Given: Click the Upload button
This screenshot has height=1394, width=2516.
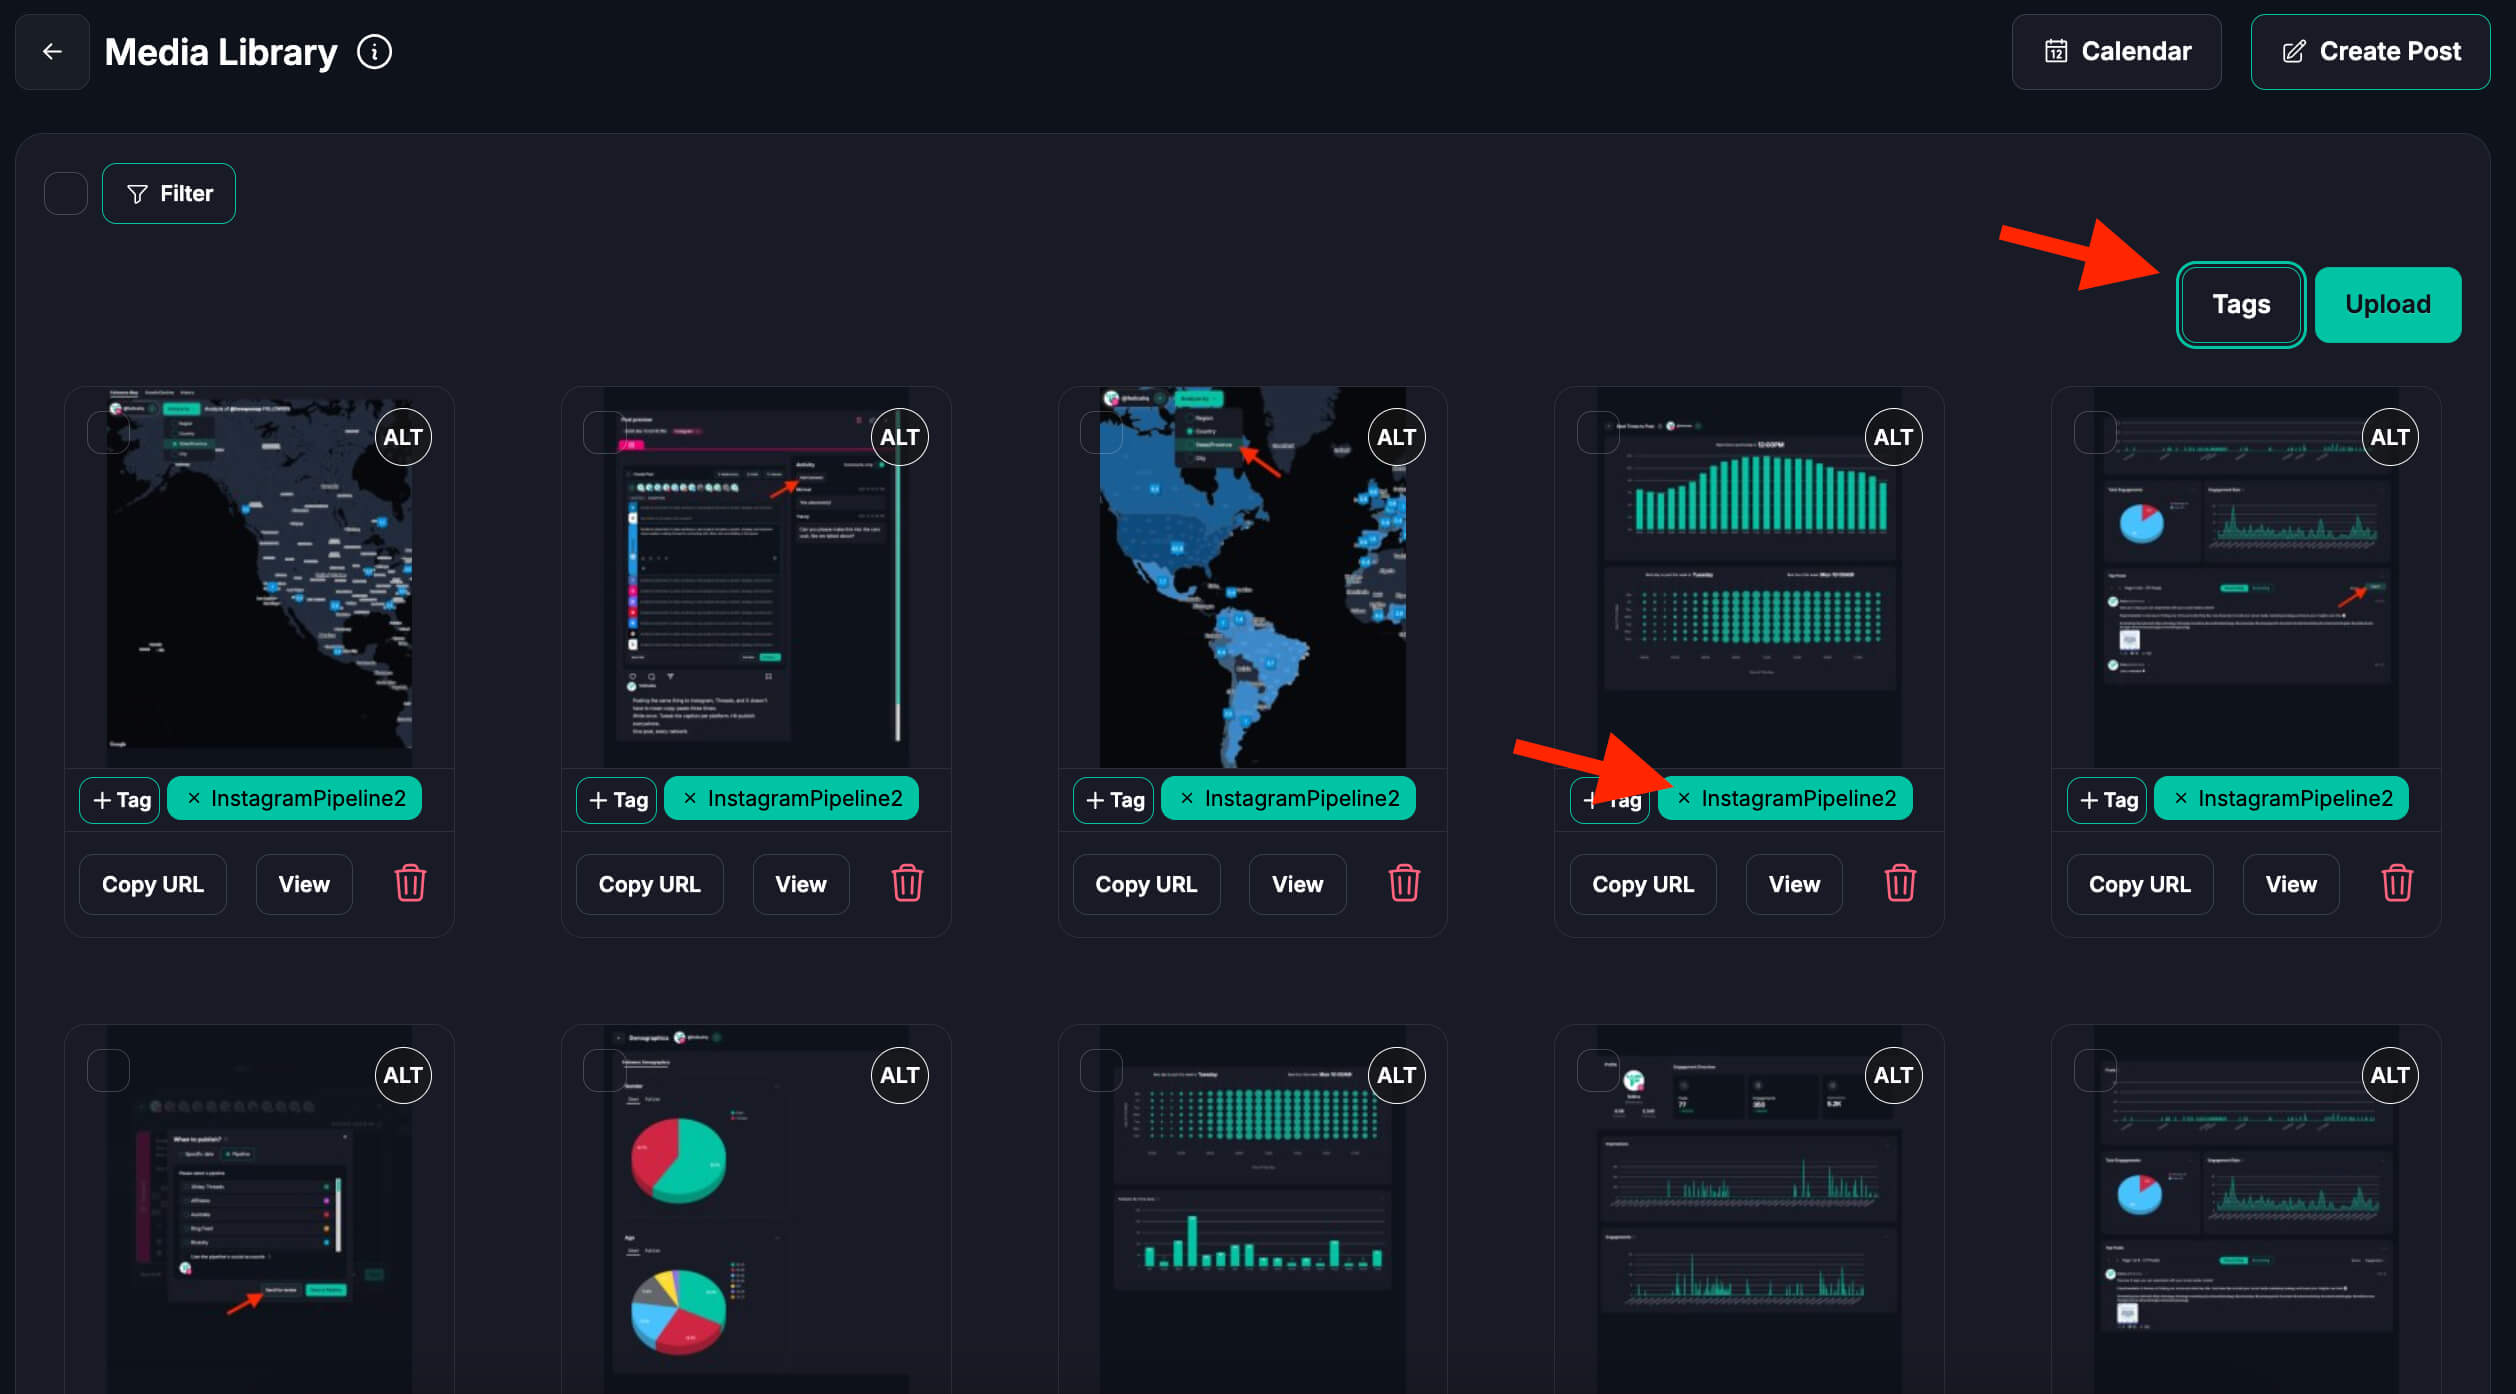Looking at the screenshot, I should pyautogui.click(x=2387, y=304).
